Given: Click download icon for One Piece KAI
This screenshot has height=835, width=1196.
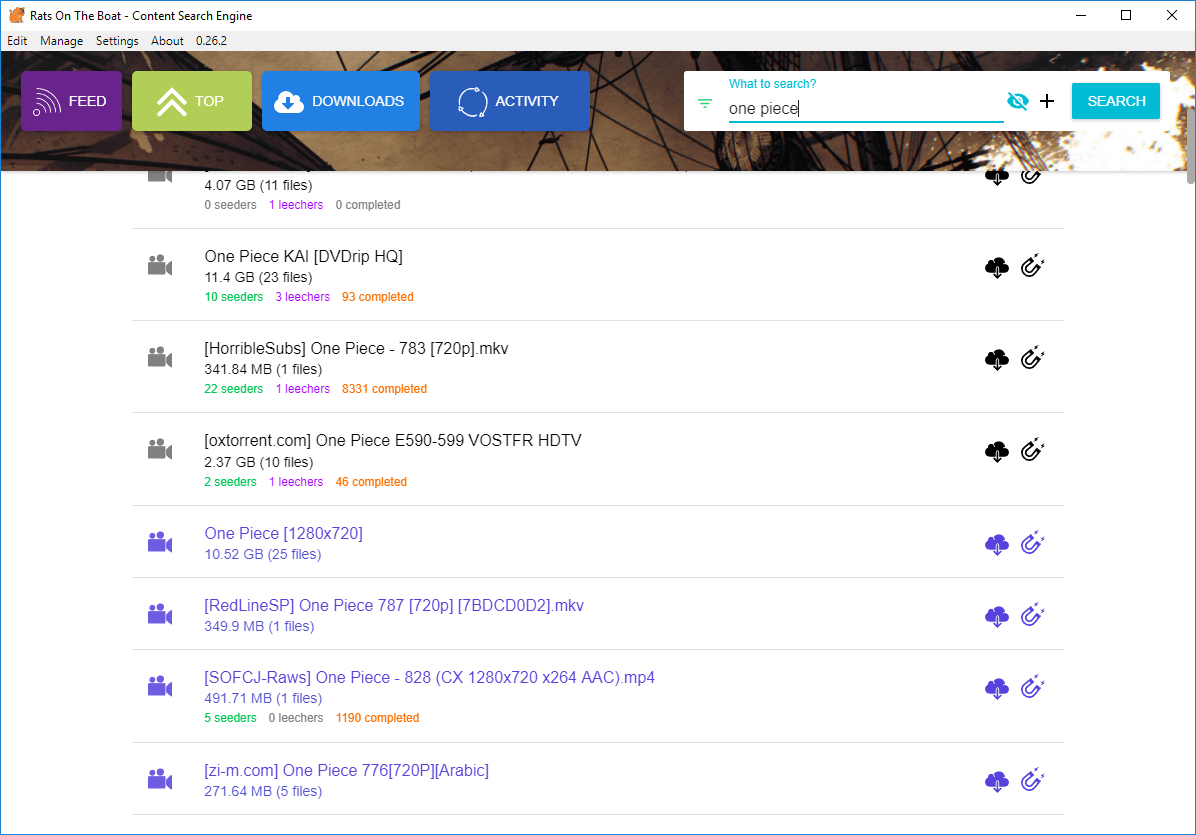Looking at the screenshot, I should tap(996, 268).
